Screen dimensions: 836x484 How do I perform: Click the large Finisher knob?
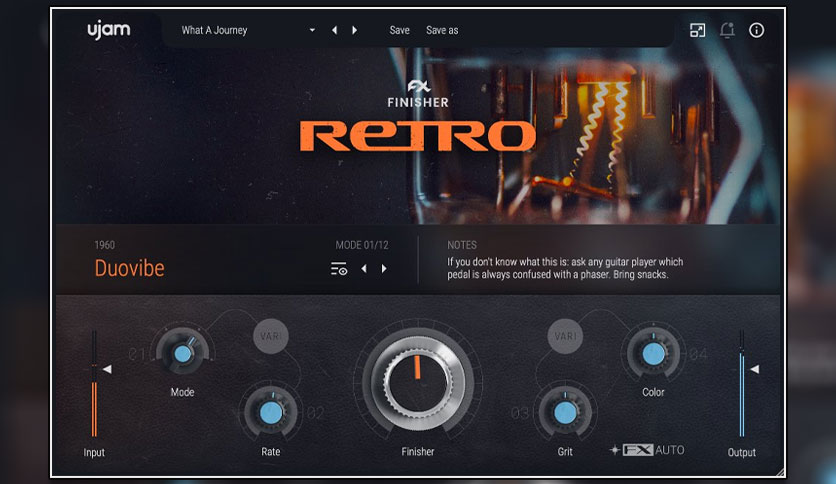click(x=417, y=383)
